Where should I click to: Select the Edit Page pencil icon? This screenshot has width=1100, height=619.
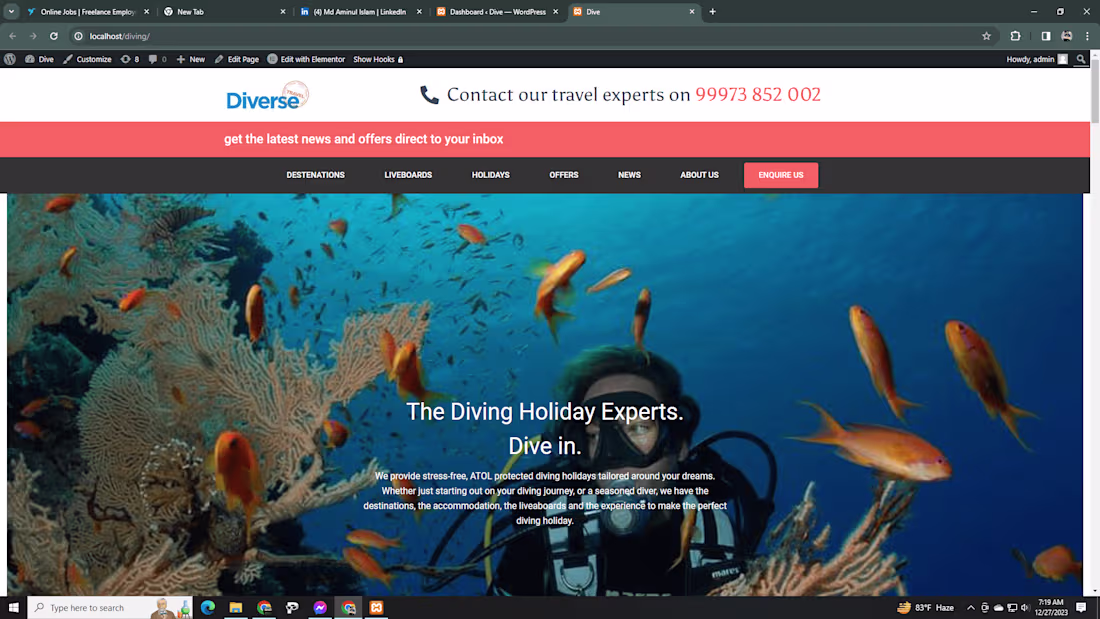219,59
